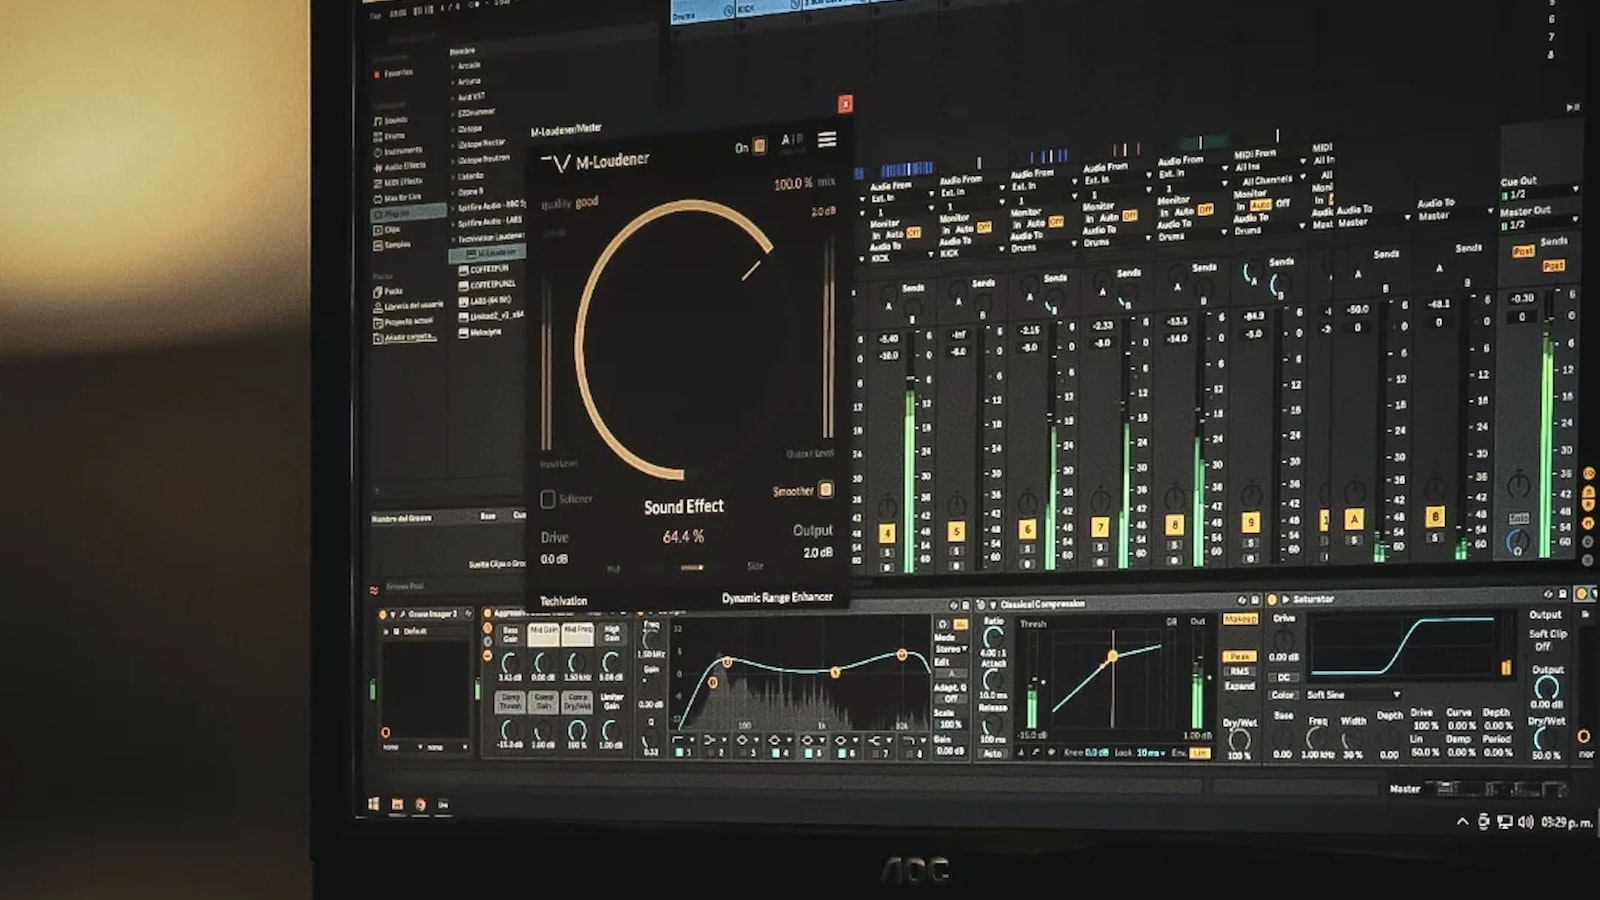Select RMS mode in compressor
Viewport: 1600px width, 900px height.
[x=1240, y=671]
